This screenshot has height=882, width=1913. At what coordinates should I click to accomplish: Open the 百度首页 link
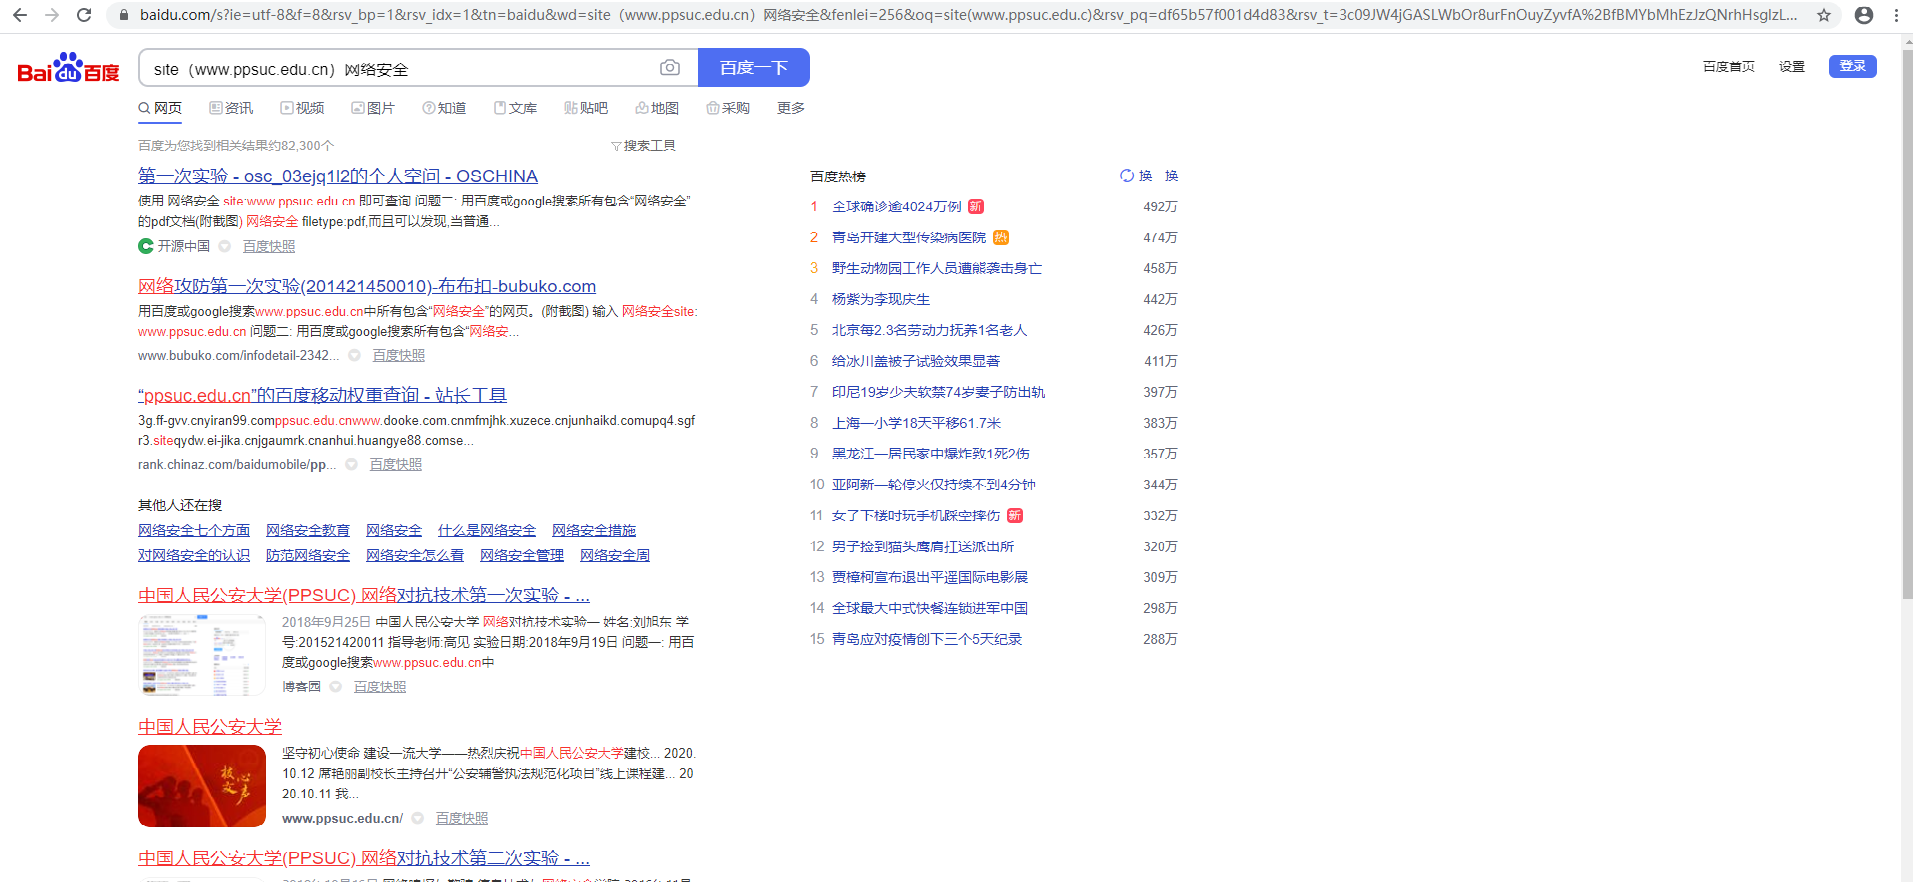(1729, 67)
